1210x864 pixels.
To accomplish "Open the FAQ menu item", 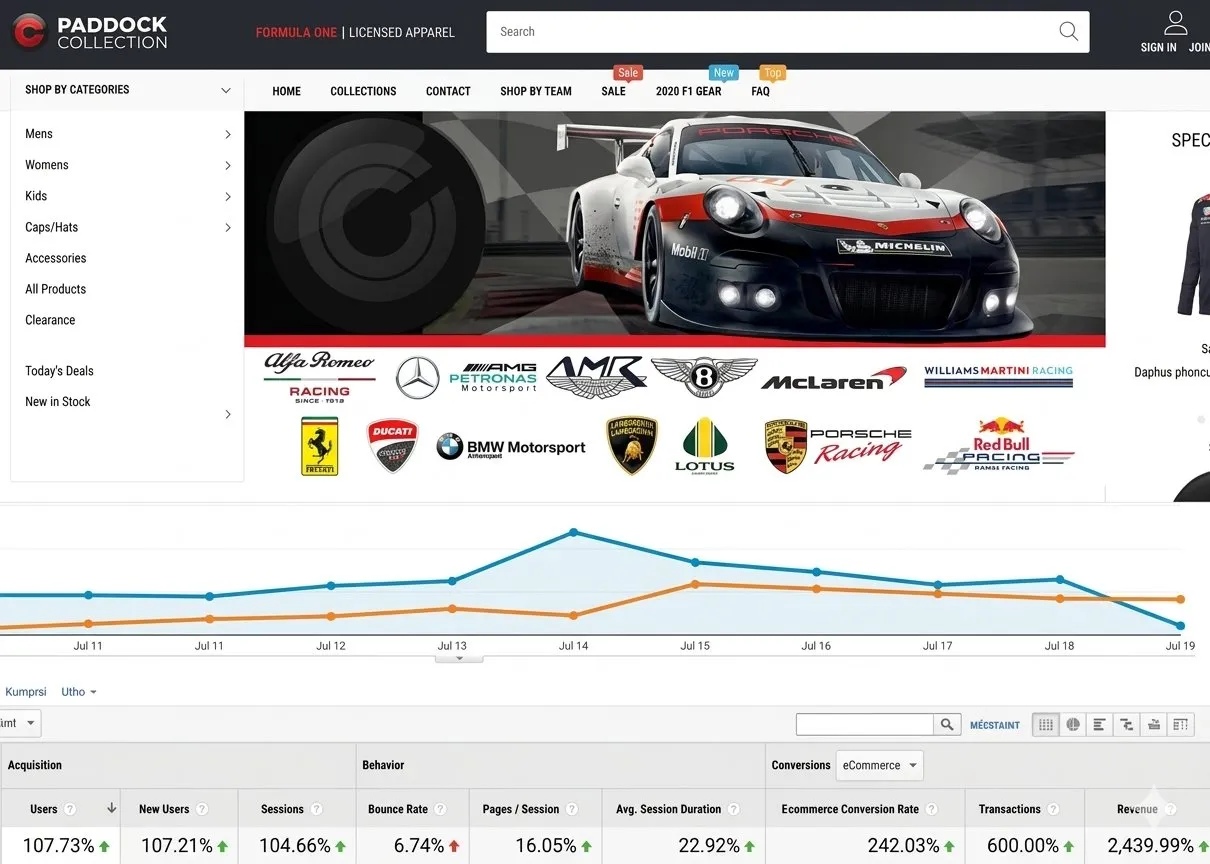I will [760, 91].
